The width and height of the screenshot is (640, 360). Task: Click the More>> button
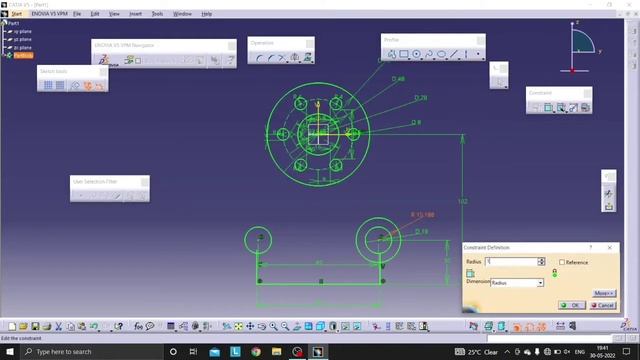click(604, 293)
